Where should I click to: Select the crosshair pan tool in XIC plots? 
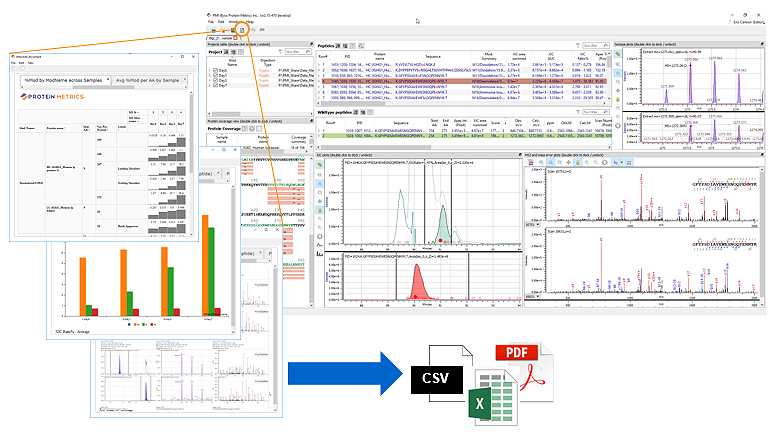coord(320,201)
